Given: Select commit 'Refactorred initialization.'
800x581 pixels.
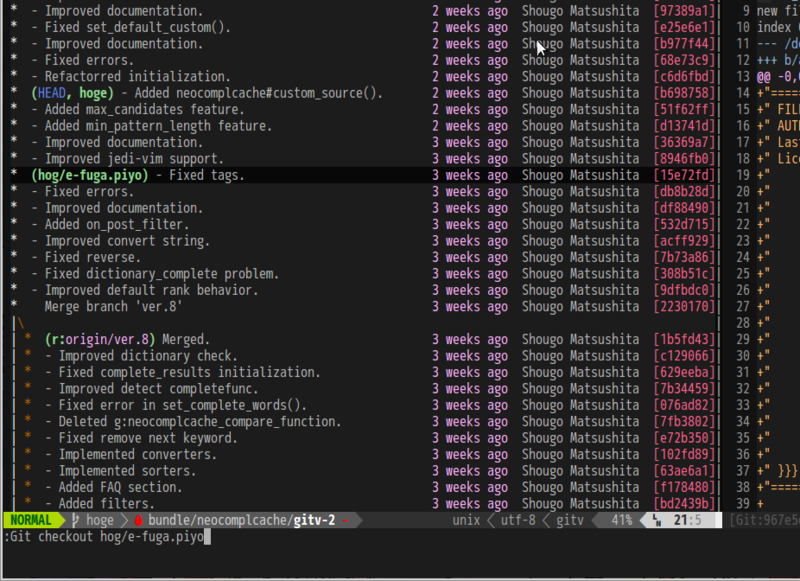Looking at the screenshot, I should click(x=138, y=77).
